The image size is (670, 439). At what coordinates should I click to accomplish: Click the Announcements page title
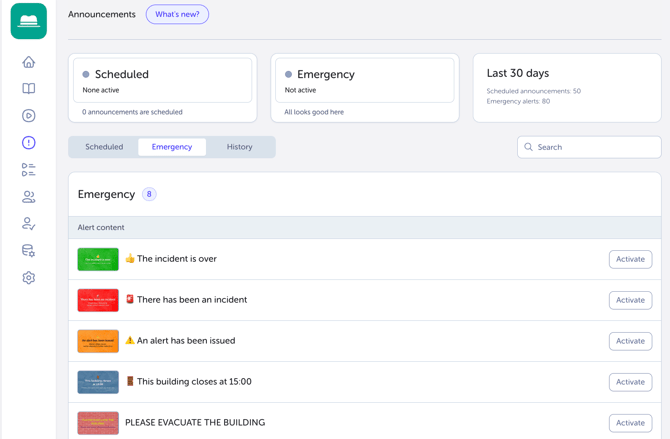(102, 14)
